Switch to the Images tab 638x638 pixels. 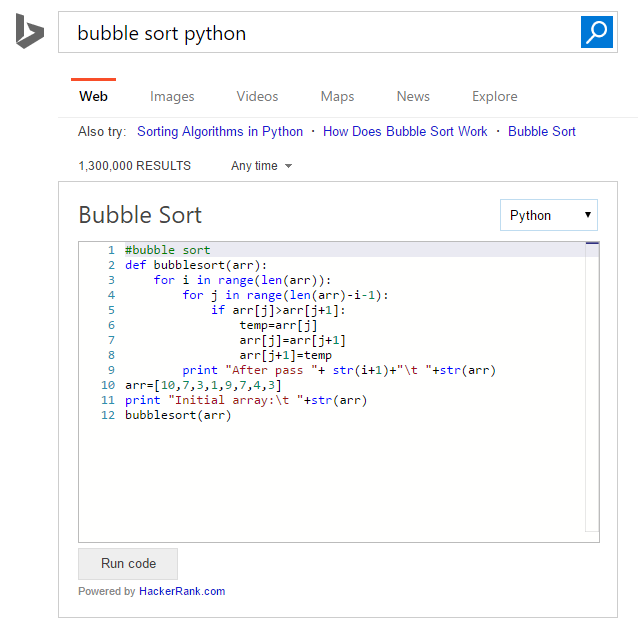click(x=172, y=97)
